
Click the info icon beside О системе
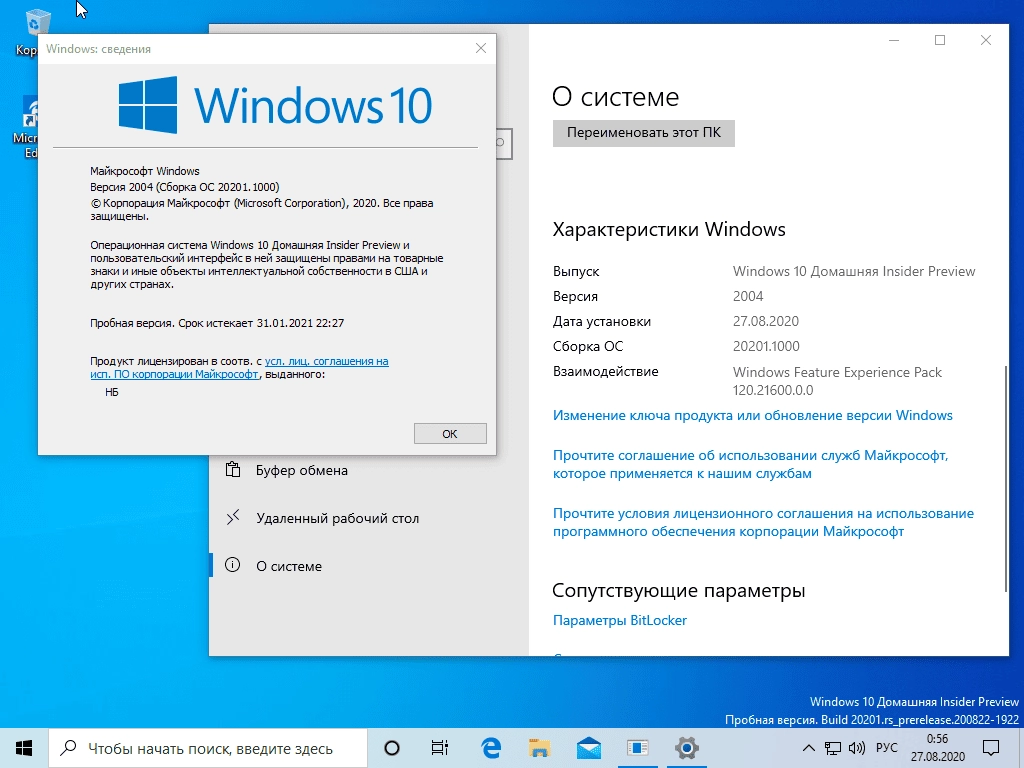[232, 565]
